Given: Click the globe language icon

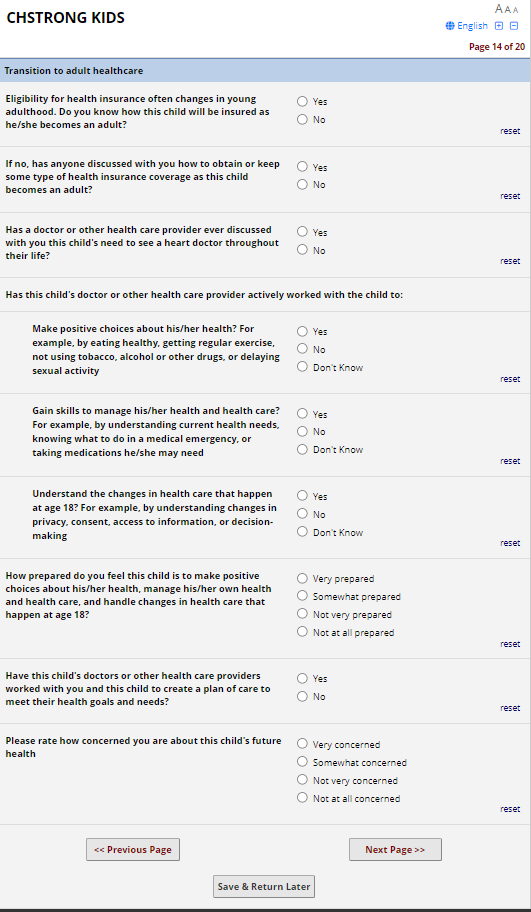Looking at the screenshot, I should [450, 26].
